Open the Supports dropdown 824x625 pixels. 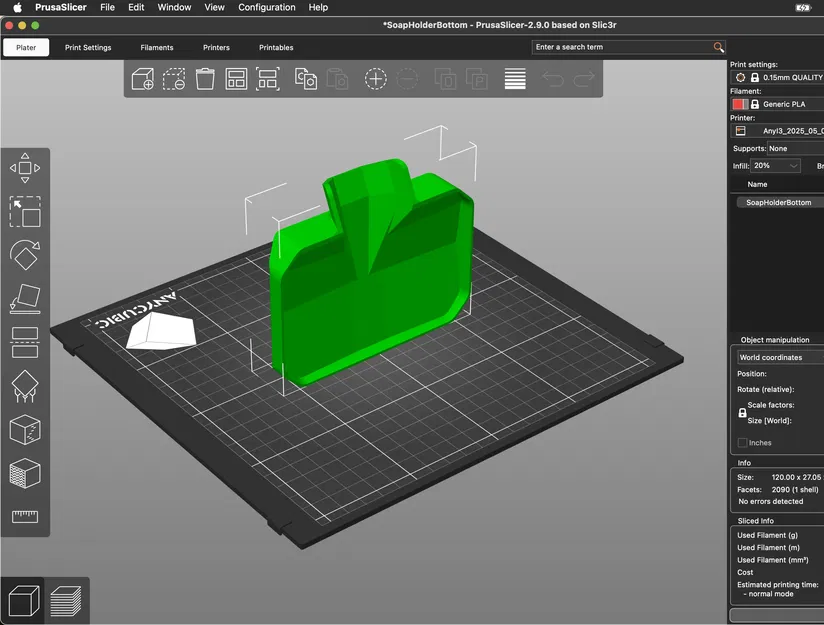[x=796, y=148]
